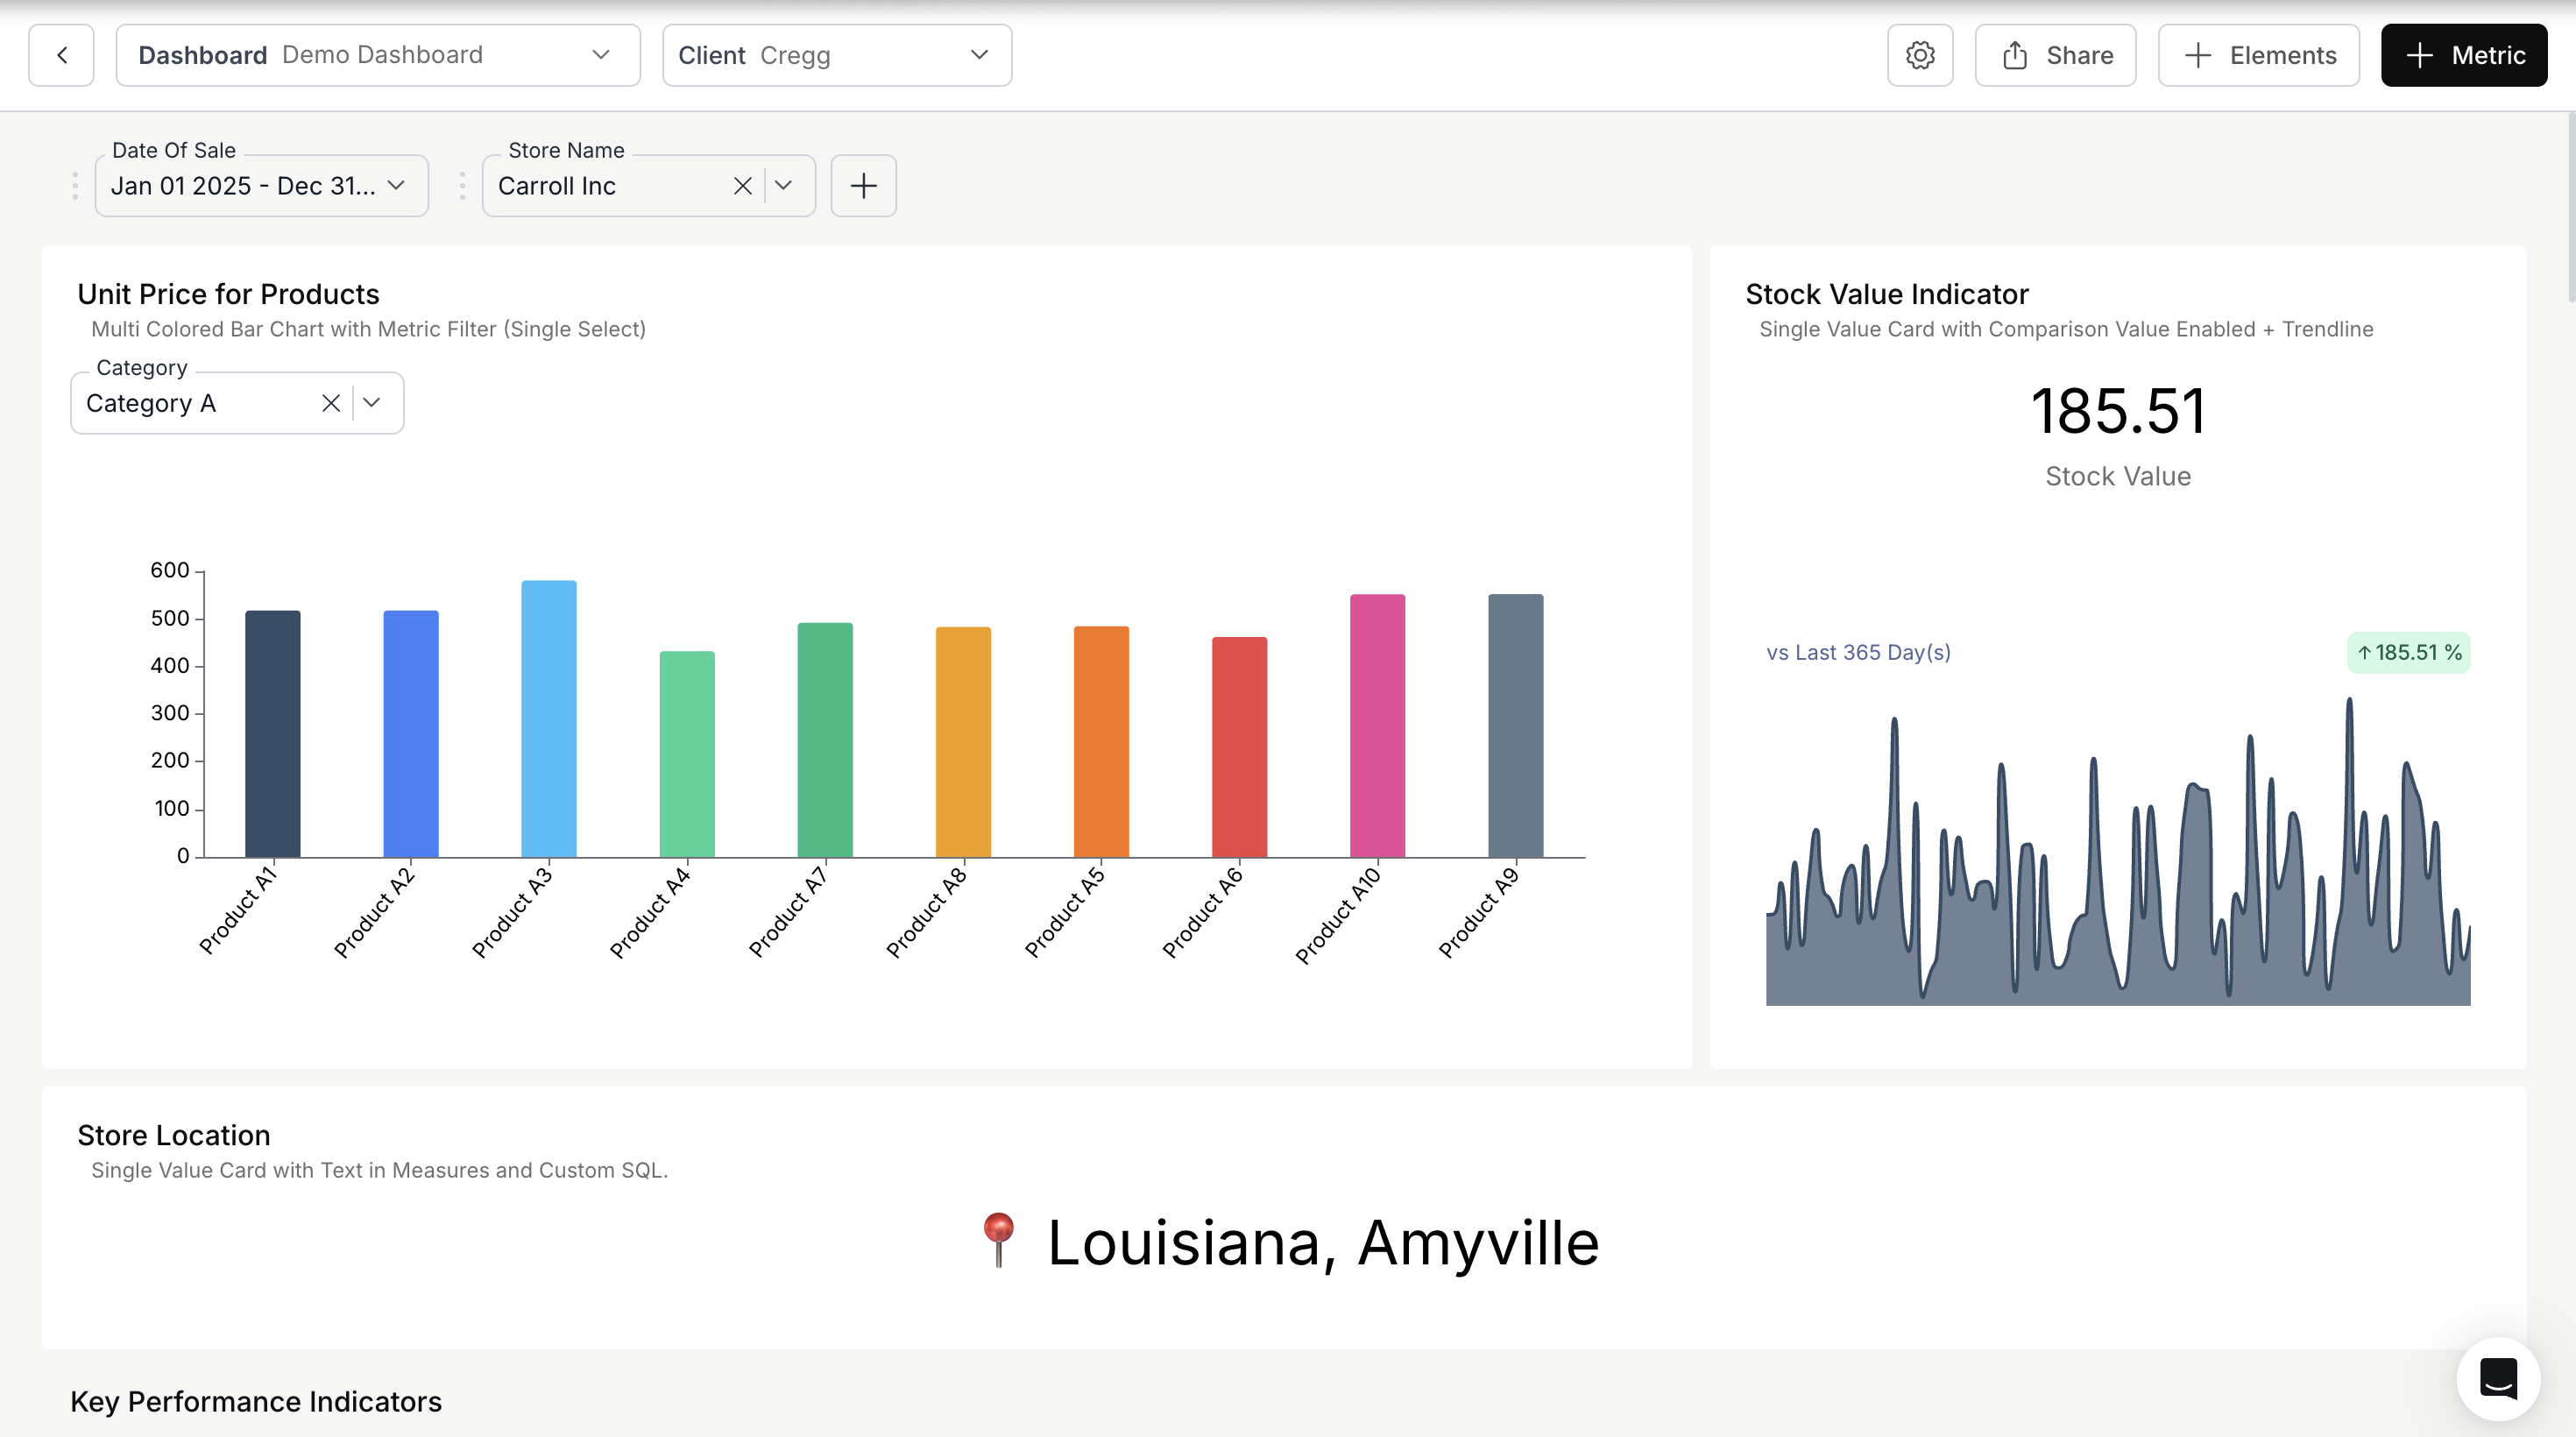This screenshot has height=1437, width=2576.
Task: Clear the Carroll Inc store filter
Action: click(742, 186)
